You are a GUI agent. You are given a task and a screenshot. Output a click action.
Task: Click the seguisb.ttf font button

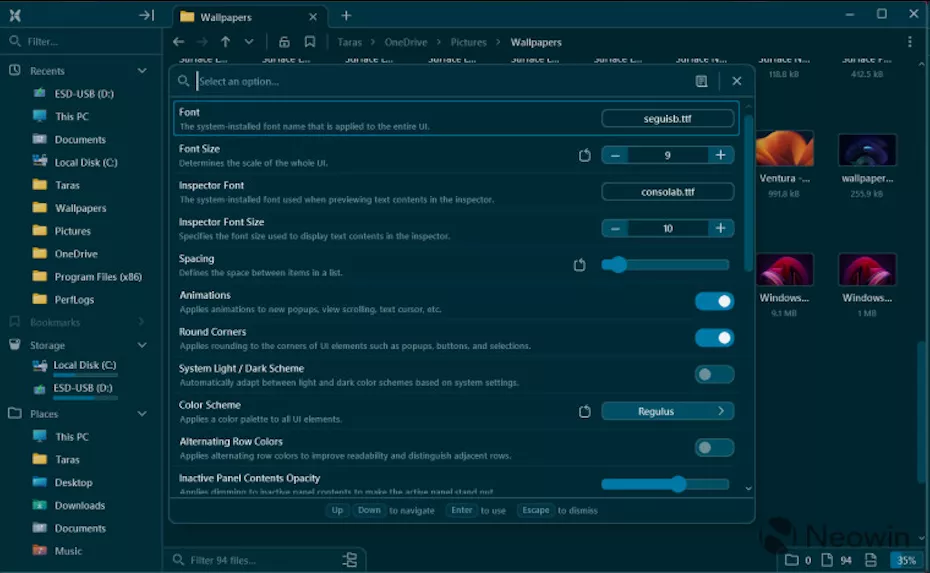click(667, 118)
